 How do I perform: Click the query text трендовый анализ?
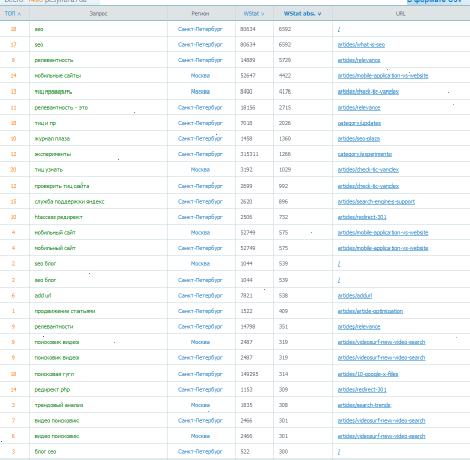59,405
